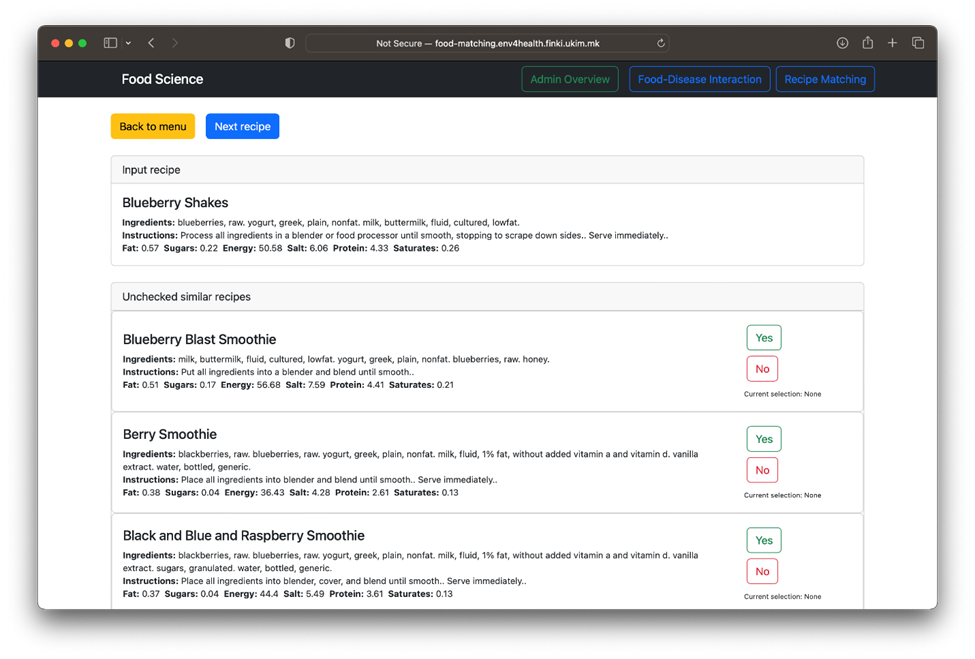
Task: Go back with the browser back arrow
Action: 151,43
